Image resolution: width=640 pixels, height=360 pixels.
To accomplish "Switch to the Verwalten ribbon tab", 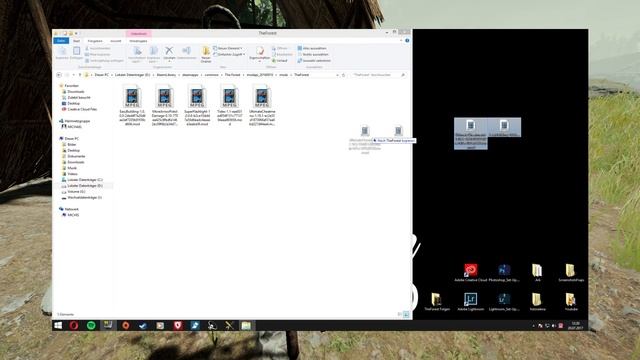I will coord(138,41).
